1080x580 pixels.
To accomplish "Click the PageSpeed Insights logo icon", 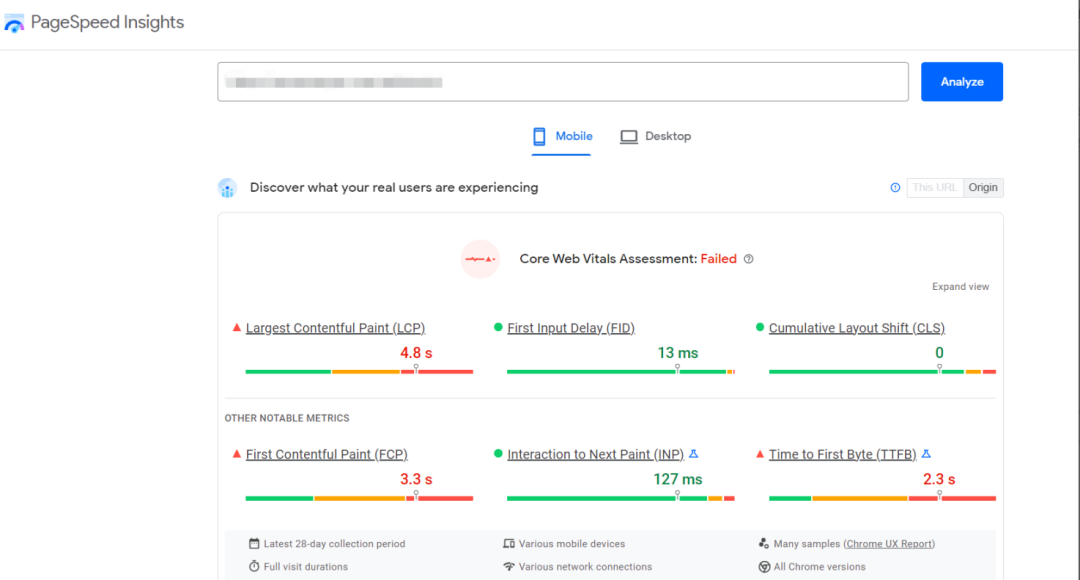I will point(14,23).
